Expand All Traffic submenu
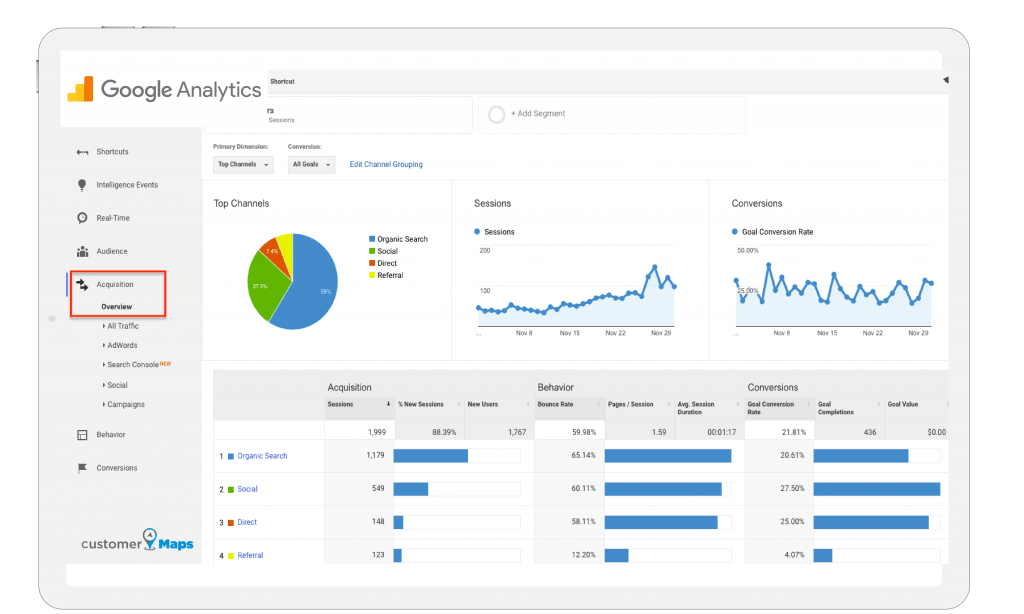Screen dimensions: 1024x614 point(121,326)
